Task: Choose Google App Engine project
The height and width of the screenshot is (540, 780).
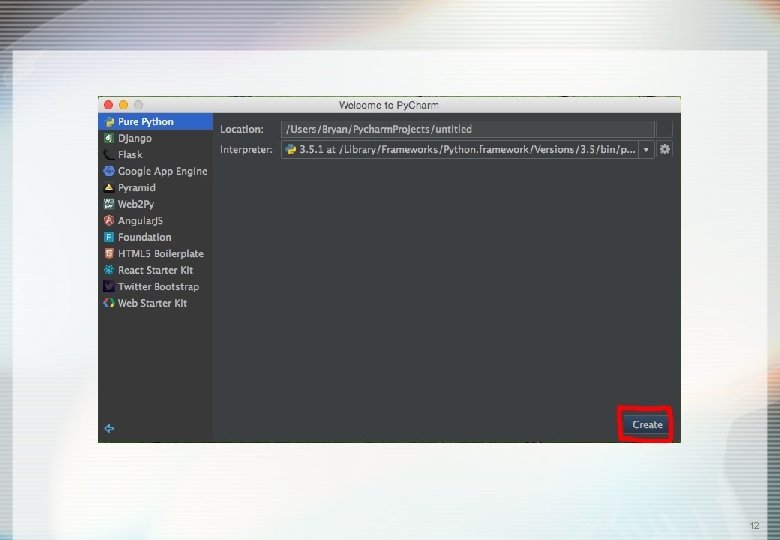Action: pos(156,171)
